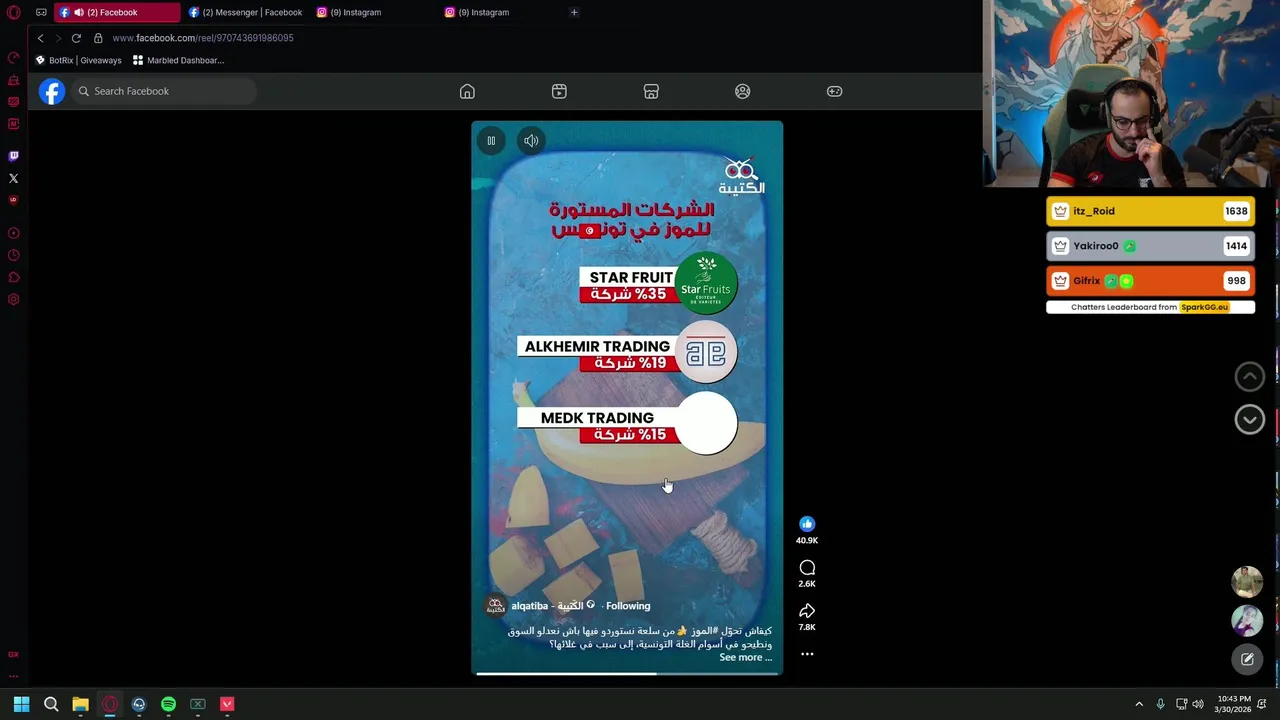Open Windows Start menu
The width and height of the screenshot is (1280, 720).
21,704
